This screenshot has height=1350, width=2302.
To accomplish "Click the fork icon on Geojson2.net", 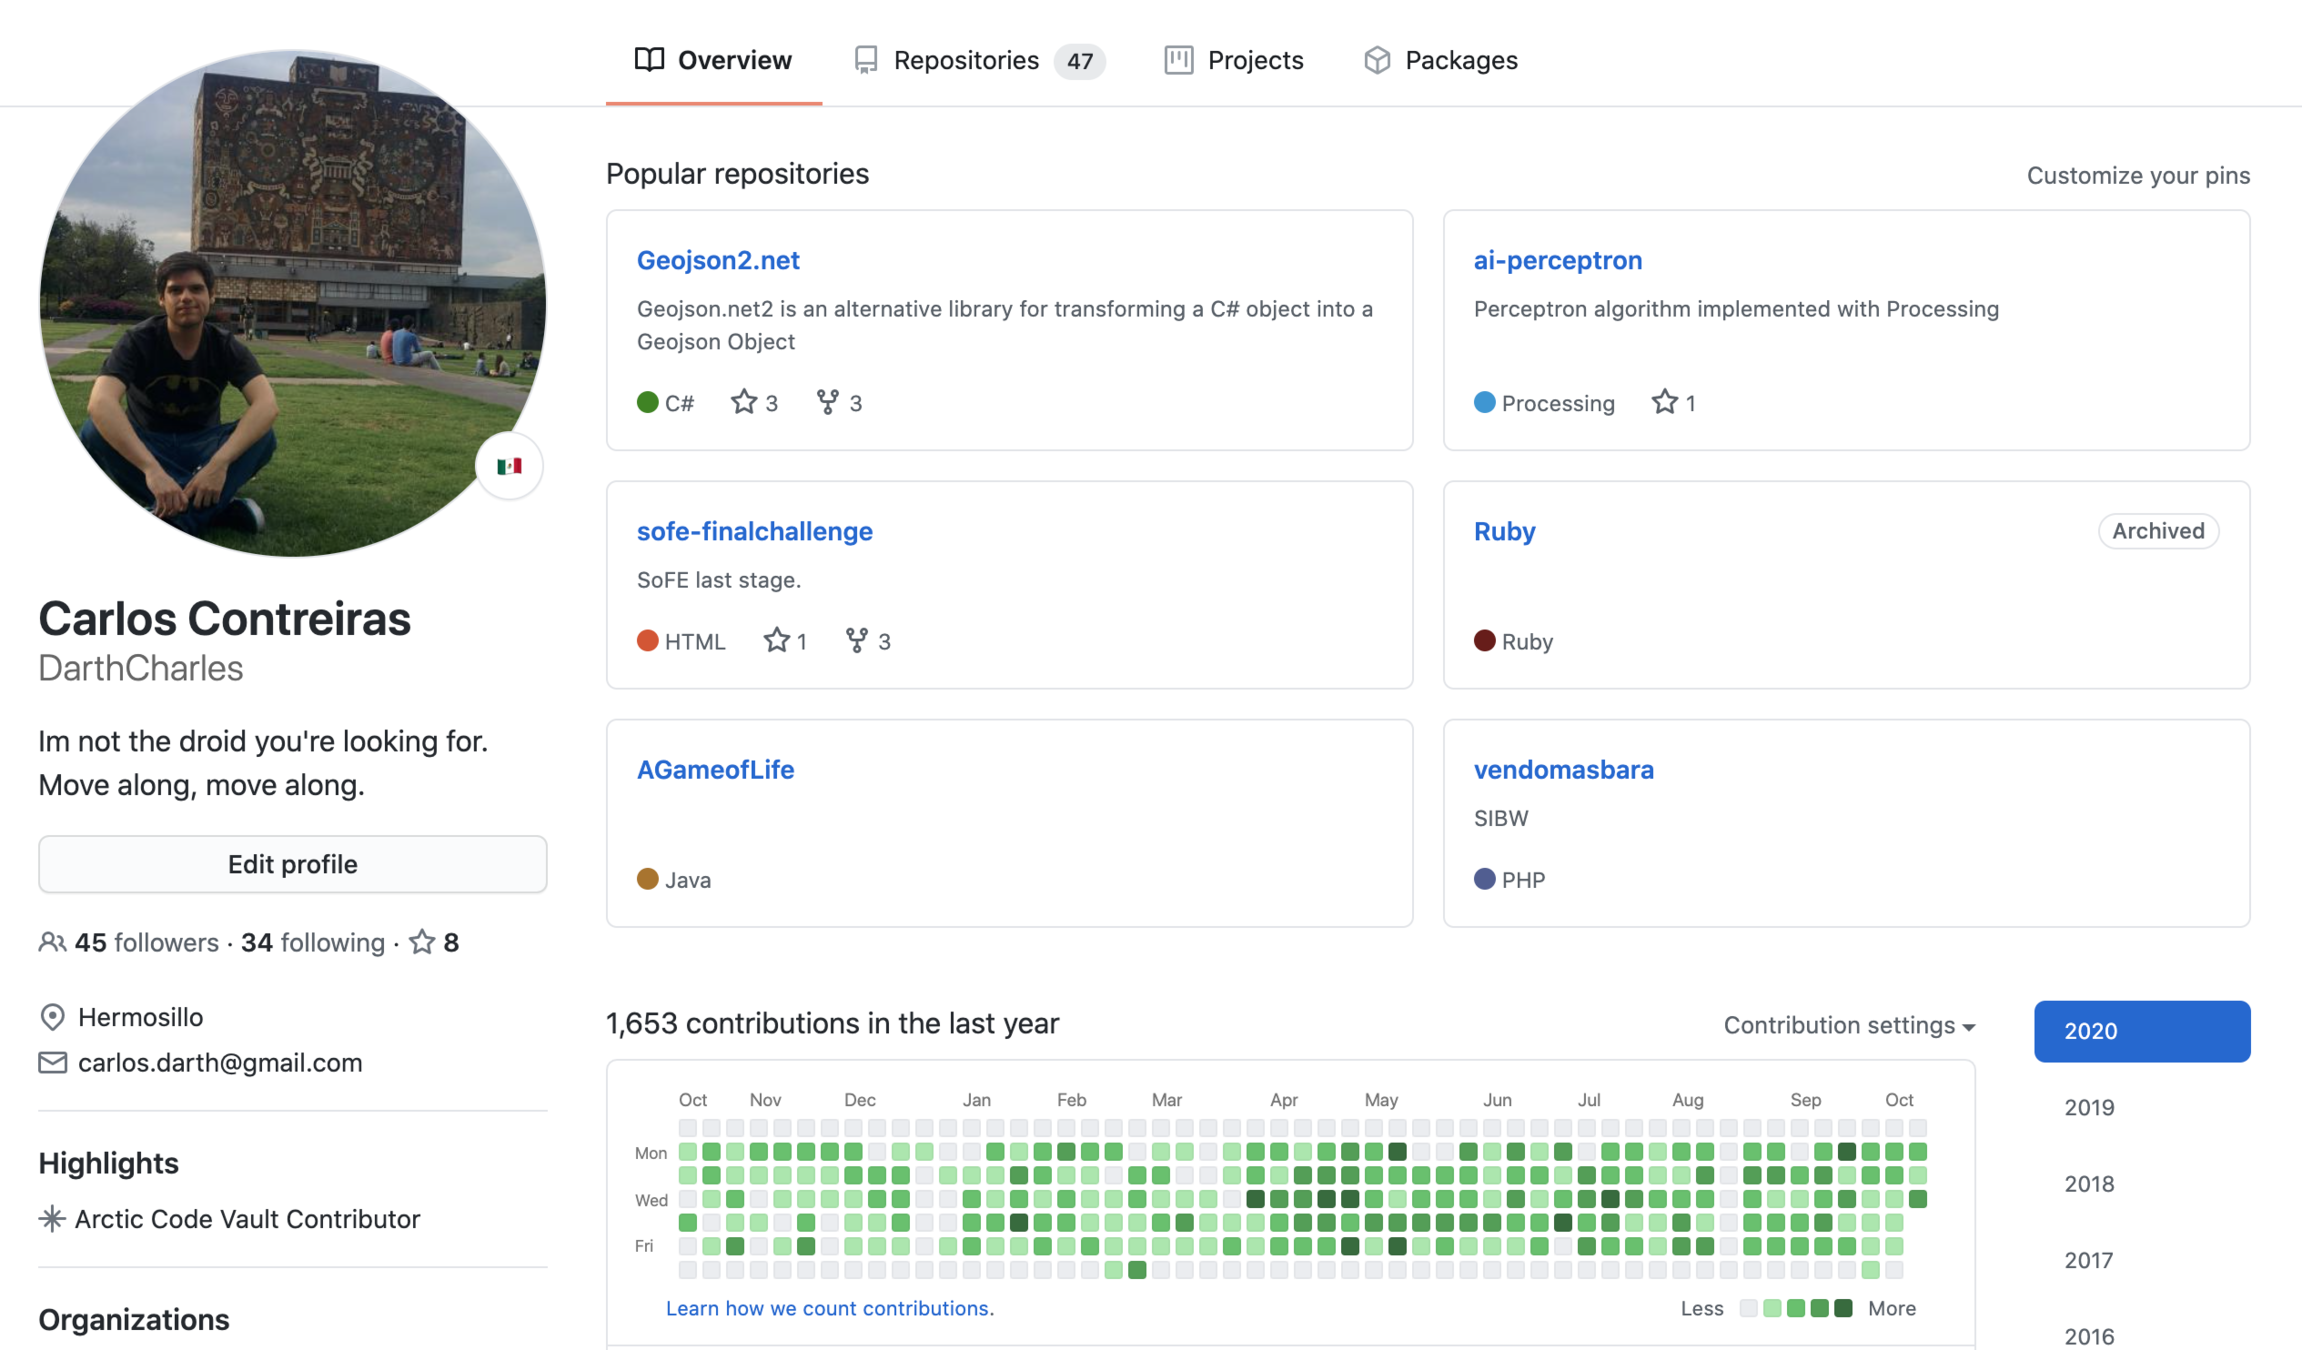I will pos(827,402).
